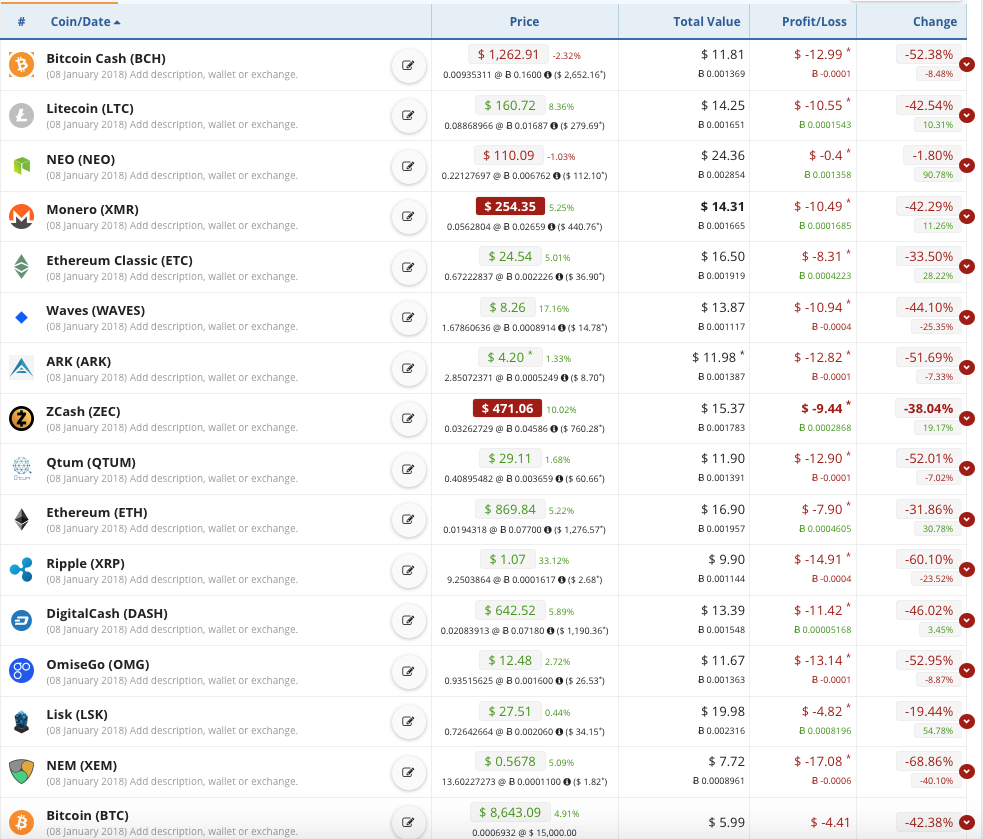Click the NEO coin logo
This screenshot has width=983, height=839.
(21, 166)
